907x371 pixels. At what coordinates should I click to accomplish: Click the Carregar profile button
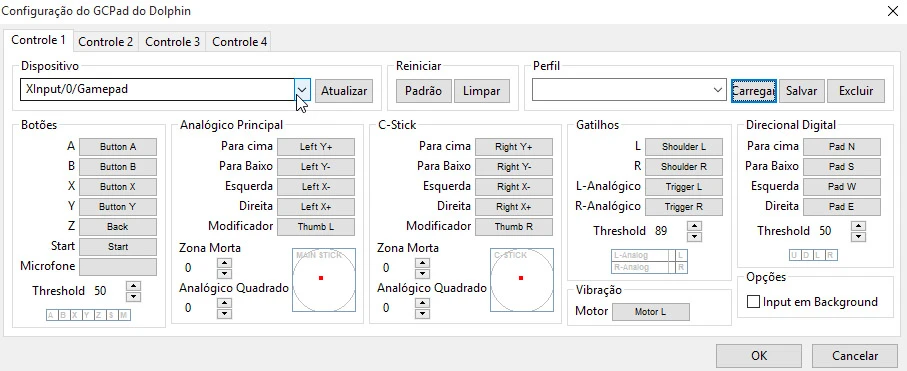(754, 91)
